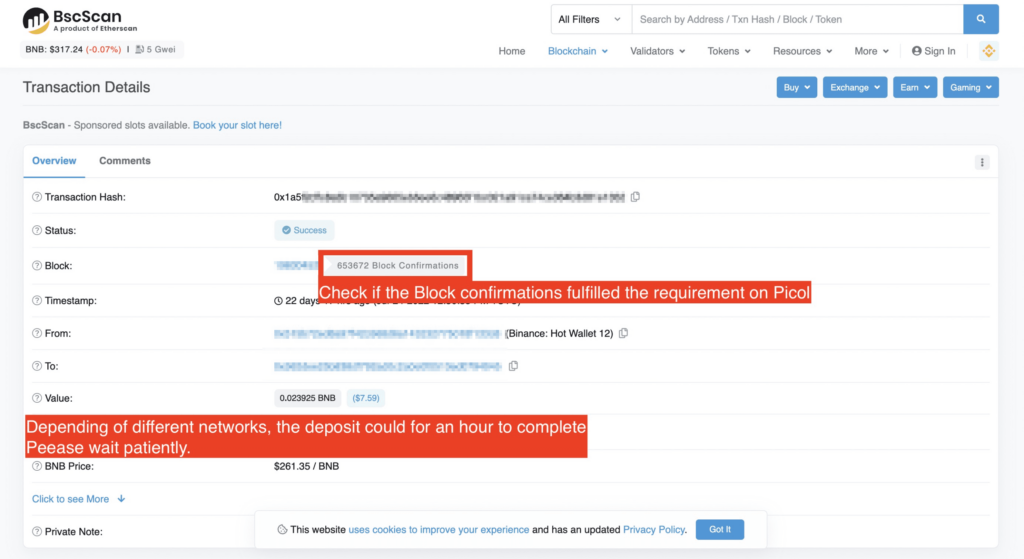Click the ($7.59) value badge
Image resolution: width=1024 pixels, height=559 pixels.
point(366,398)
